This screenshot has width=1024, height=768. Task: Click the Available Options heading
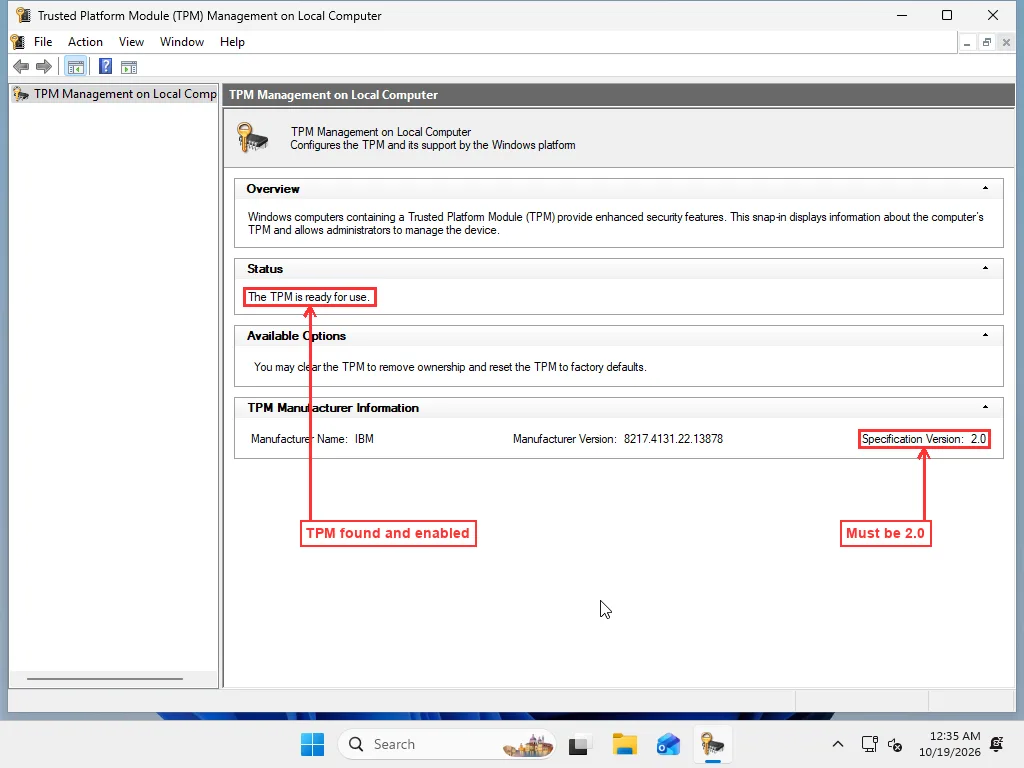(x=296, y=336)
